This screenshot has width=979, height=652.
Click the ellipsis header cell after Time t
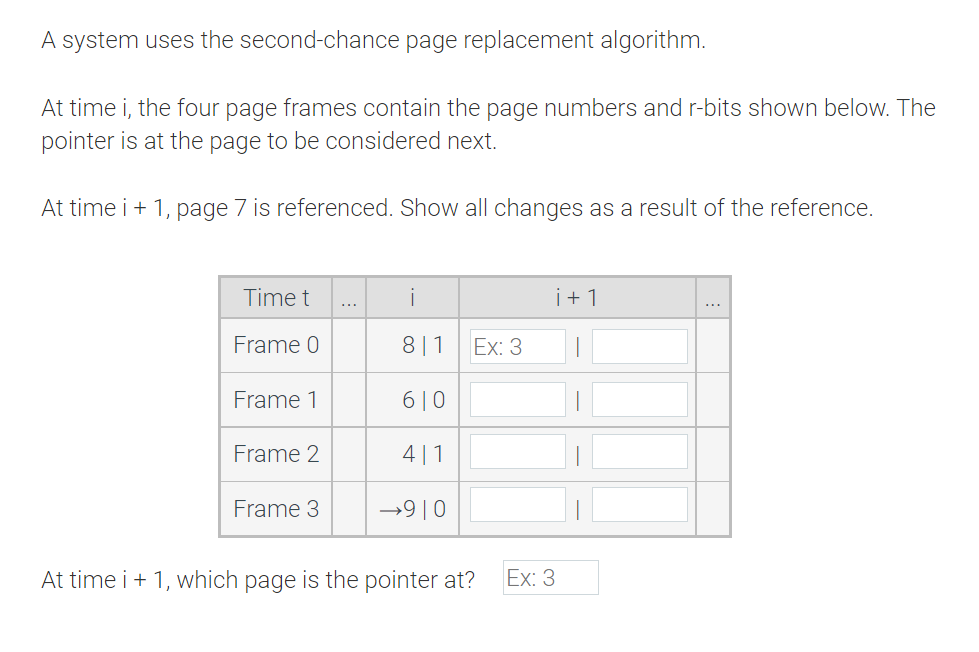click(x=349, y=297)
